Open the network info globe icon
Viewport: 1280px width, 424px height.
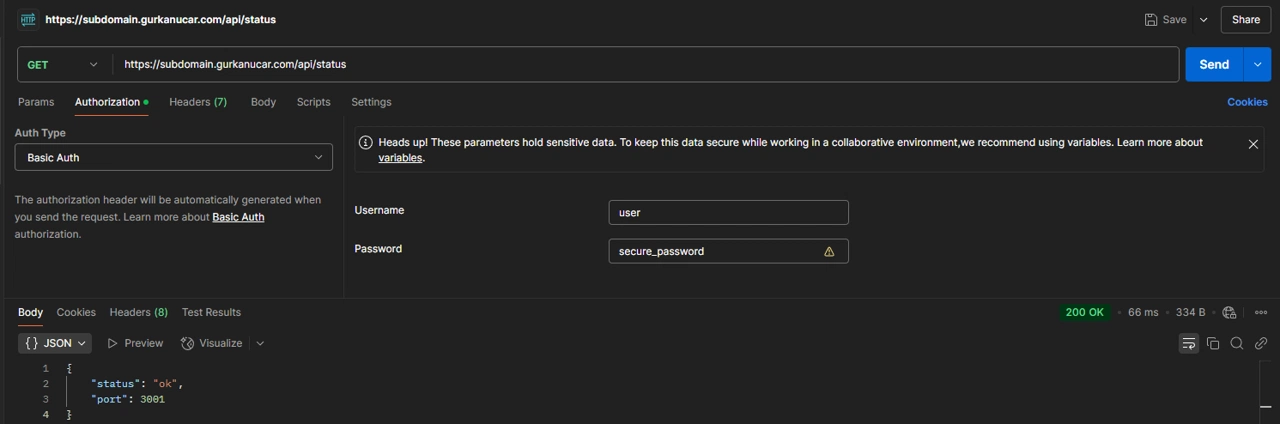point(1230,312)
